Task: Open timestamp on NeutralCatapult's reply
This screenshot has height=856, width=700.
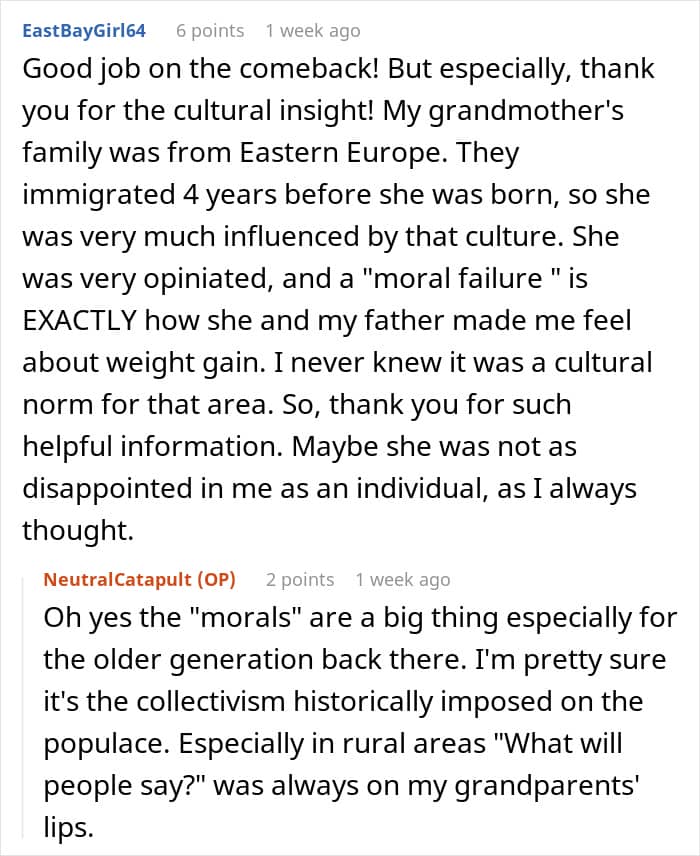Action: [x=402, y=579]
